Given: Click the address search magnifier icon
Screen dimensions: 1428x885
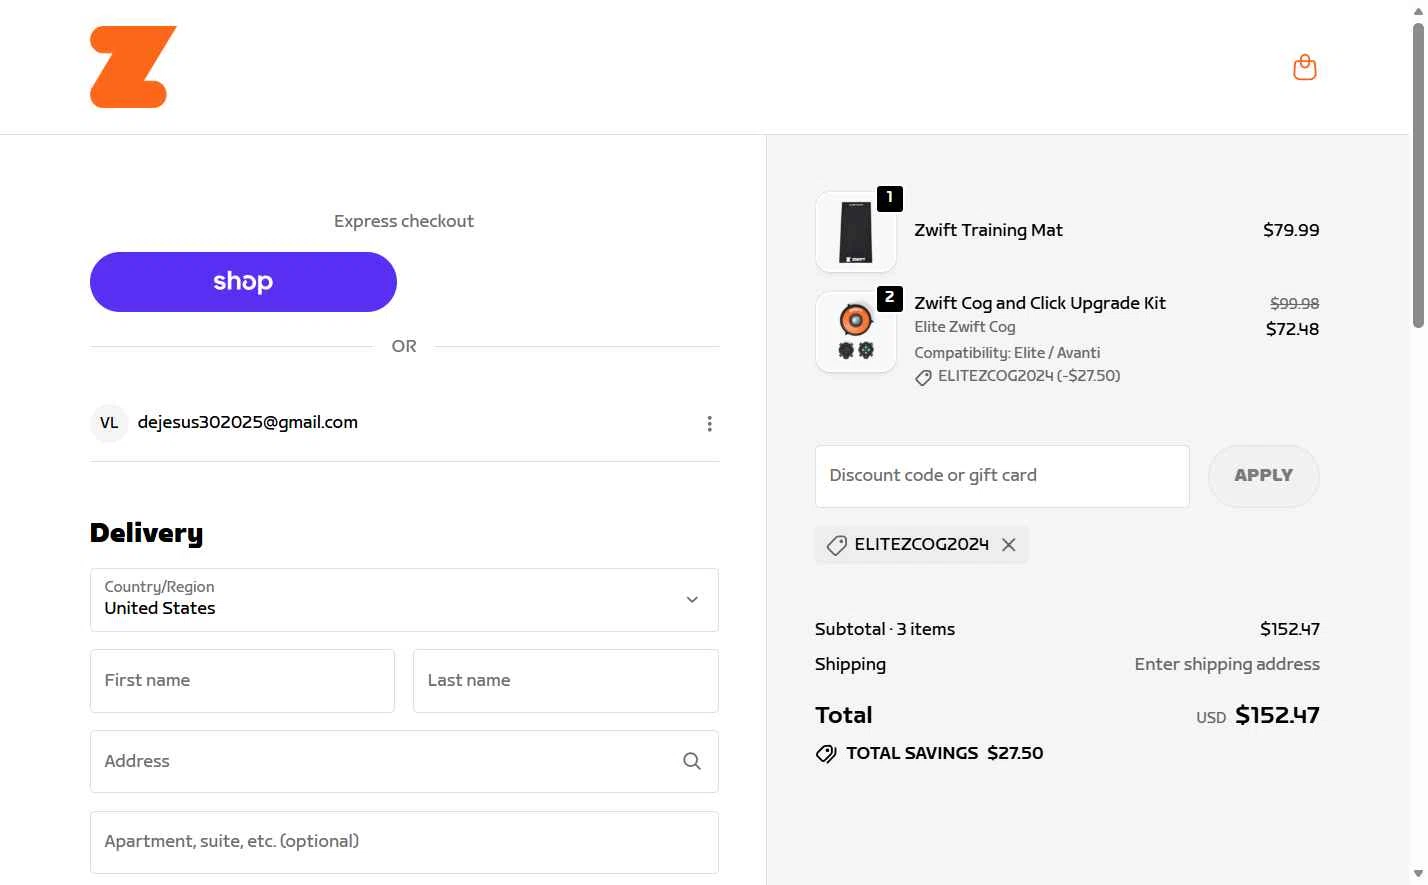Looking at the screenshot, I should tap(691, 761).
